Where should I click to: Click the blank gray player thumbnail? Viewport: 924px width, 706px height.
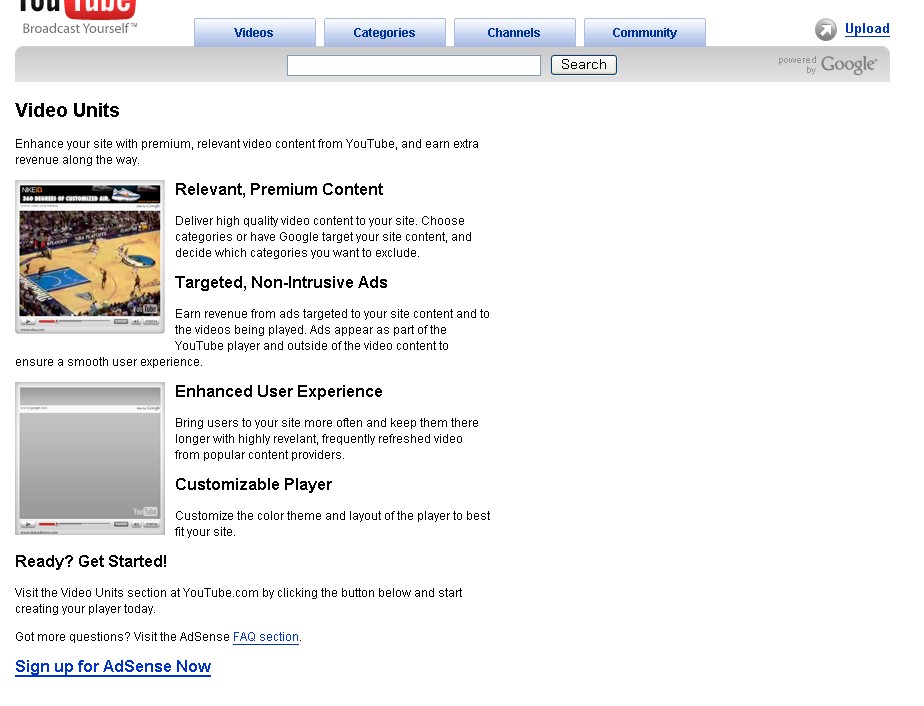point(90,459)
